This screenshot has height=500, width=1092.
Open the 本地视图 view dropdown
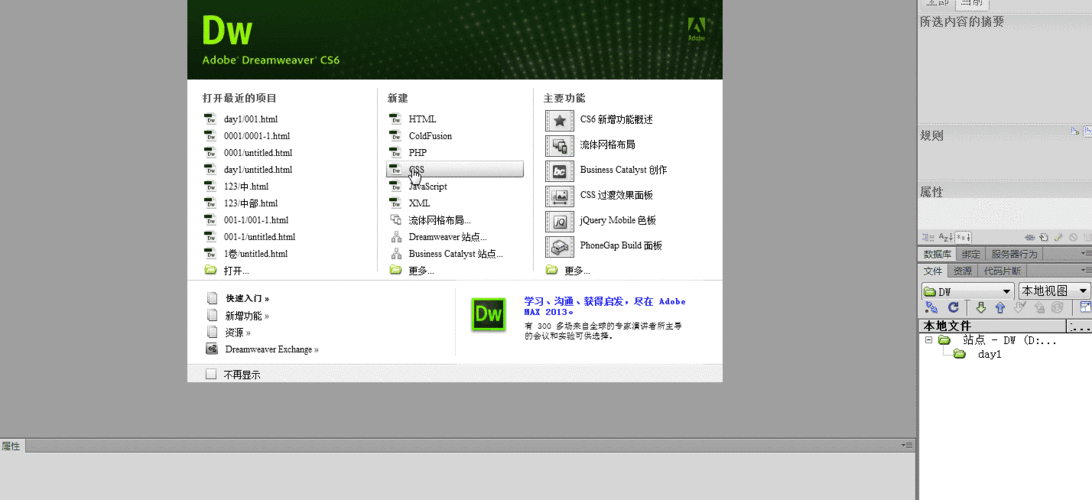(x=1054, y=291)
